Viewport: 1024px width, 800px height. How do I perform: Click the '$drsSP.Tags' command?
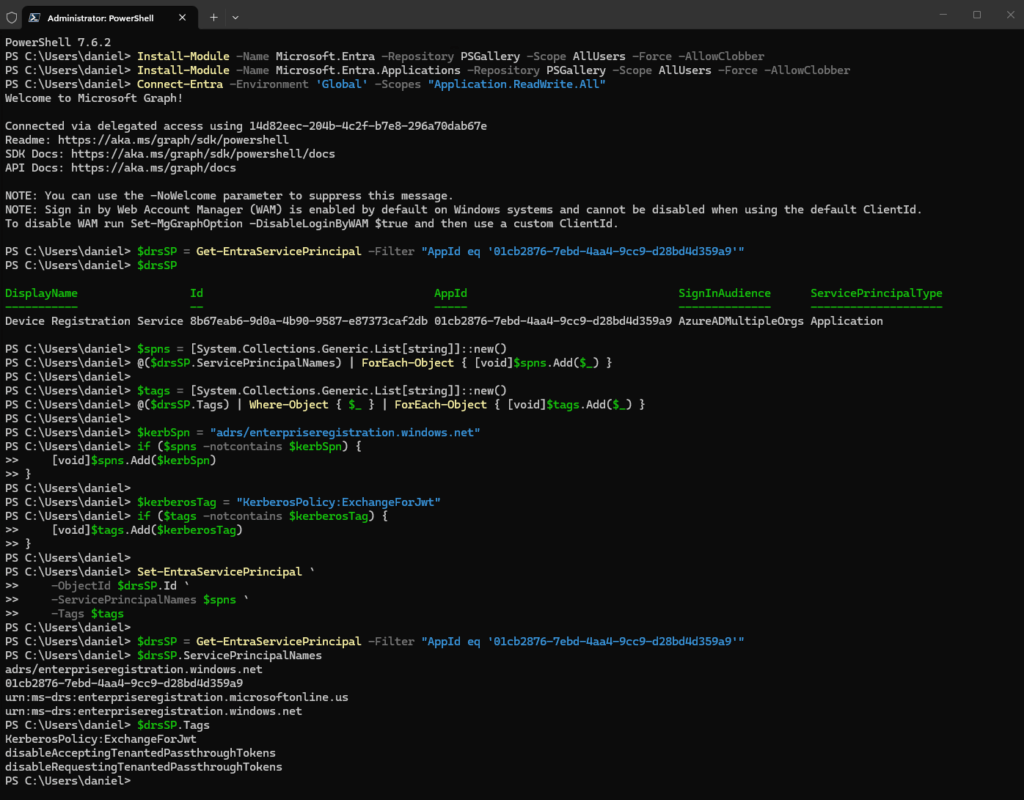(173, 725)
